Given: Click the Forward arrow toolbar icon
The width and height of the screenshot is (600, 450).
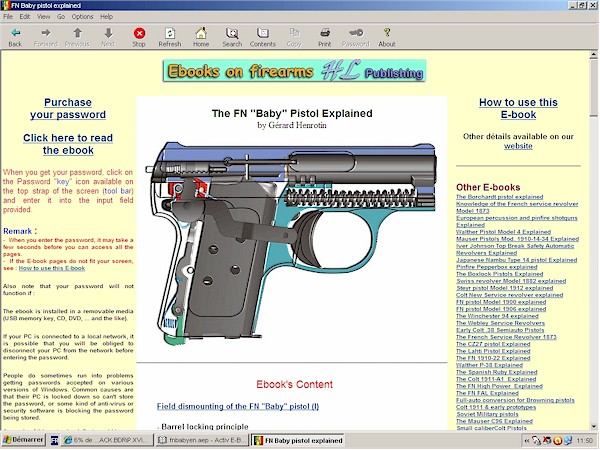Looking at the screenshot, I should [x=46, y=33].
